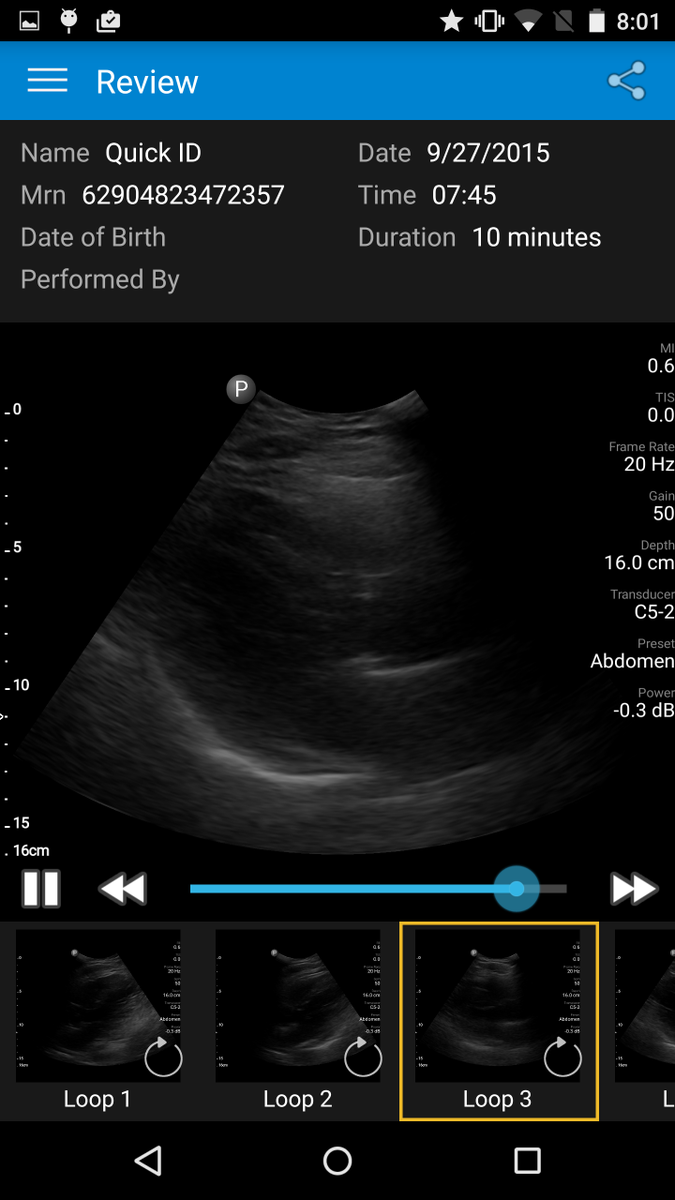Tap the P probe orientation marker
675x1200 pixels.
coord(240,389)
